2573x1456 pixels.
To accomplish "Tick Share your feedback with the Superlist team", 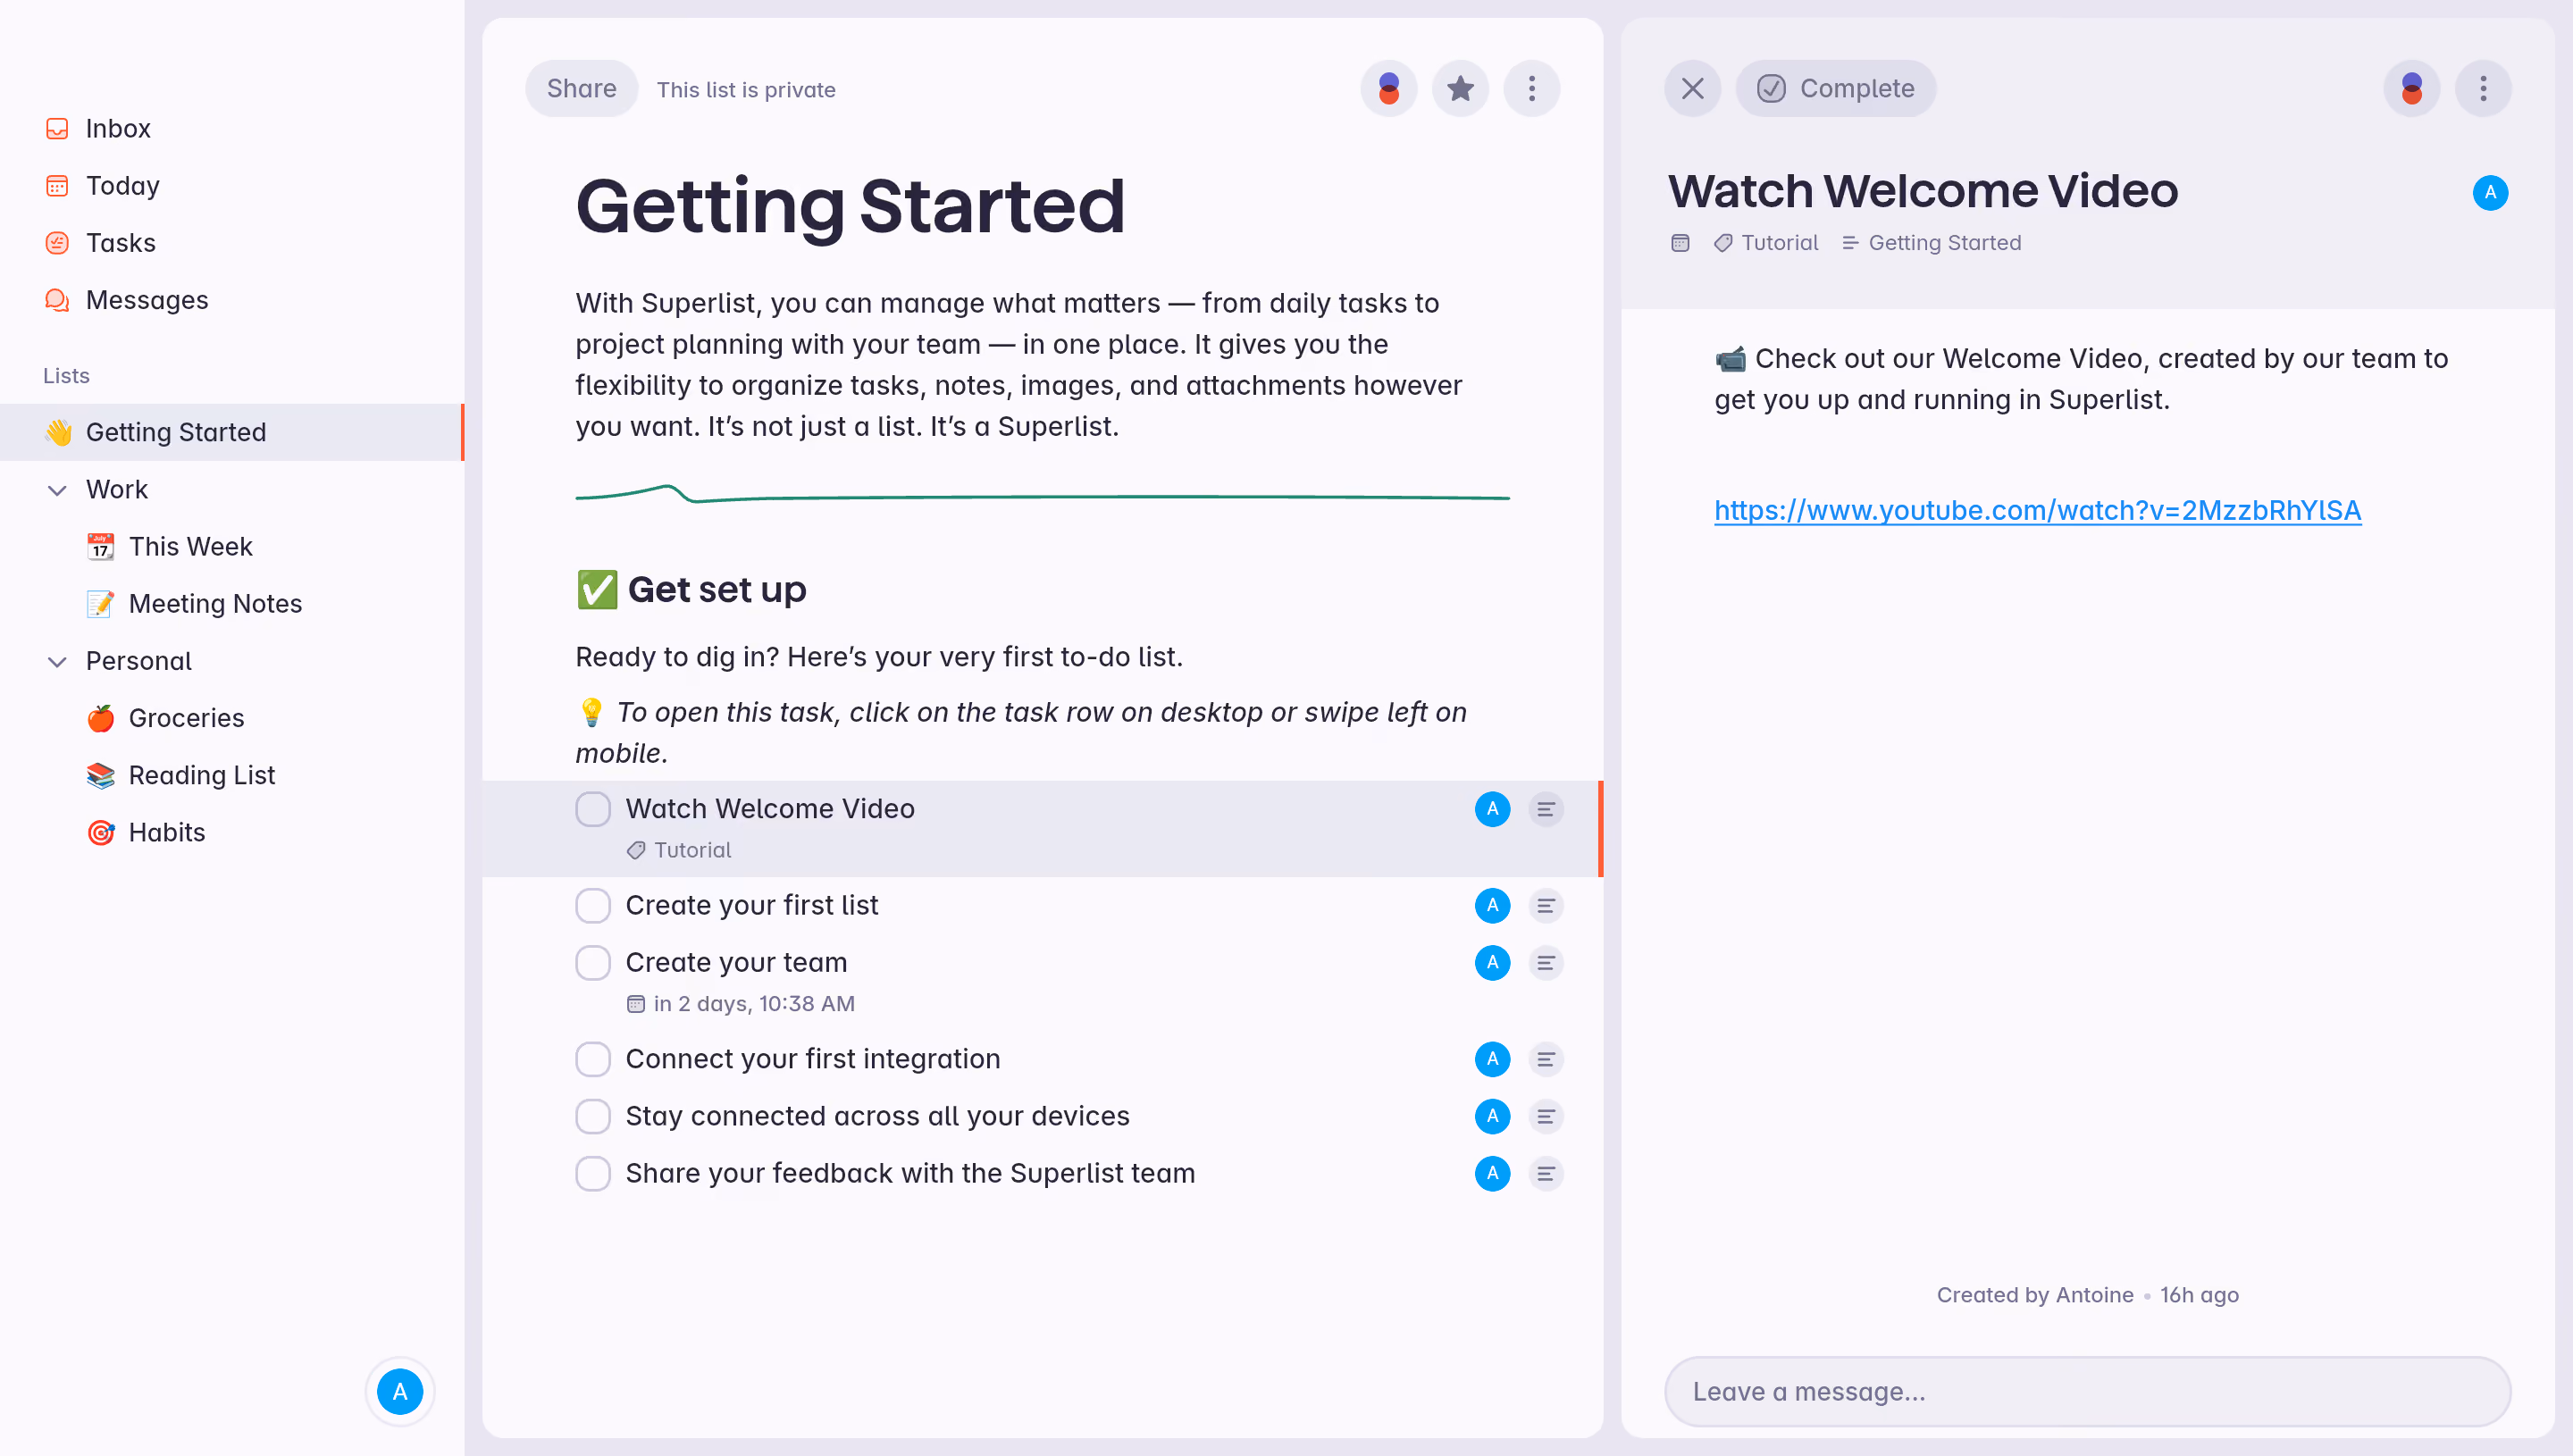I will tap(593, 1172).
